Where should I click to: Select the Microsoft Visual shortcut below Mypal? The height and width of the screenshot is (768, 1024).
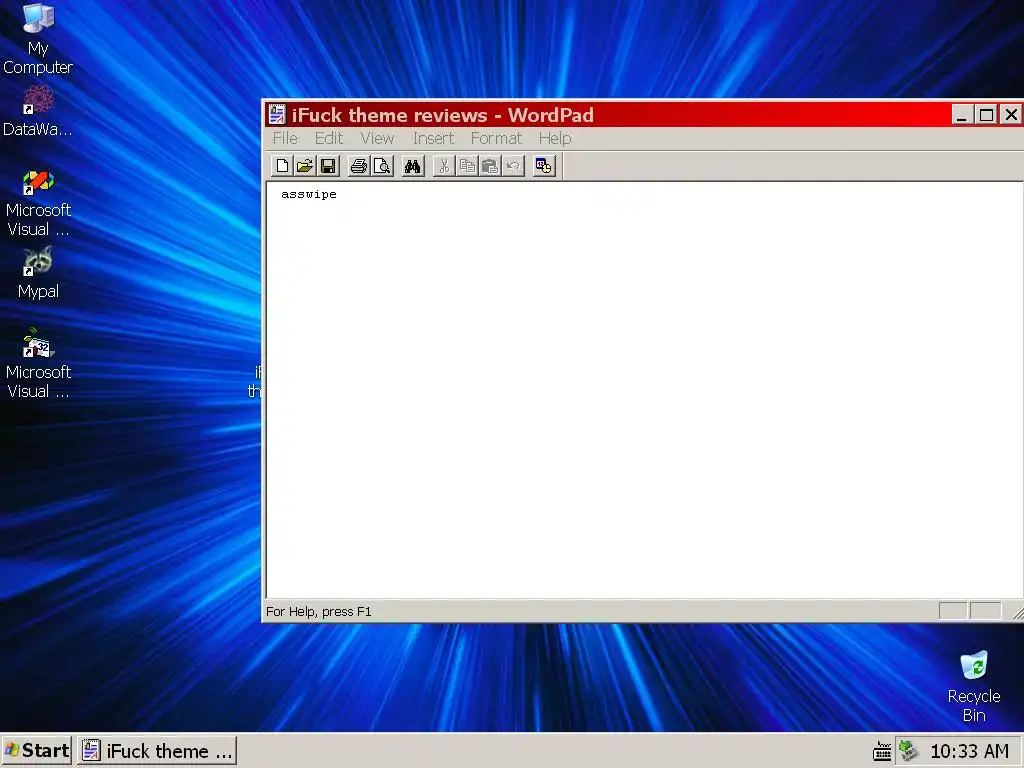[38, 363]
